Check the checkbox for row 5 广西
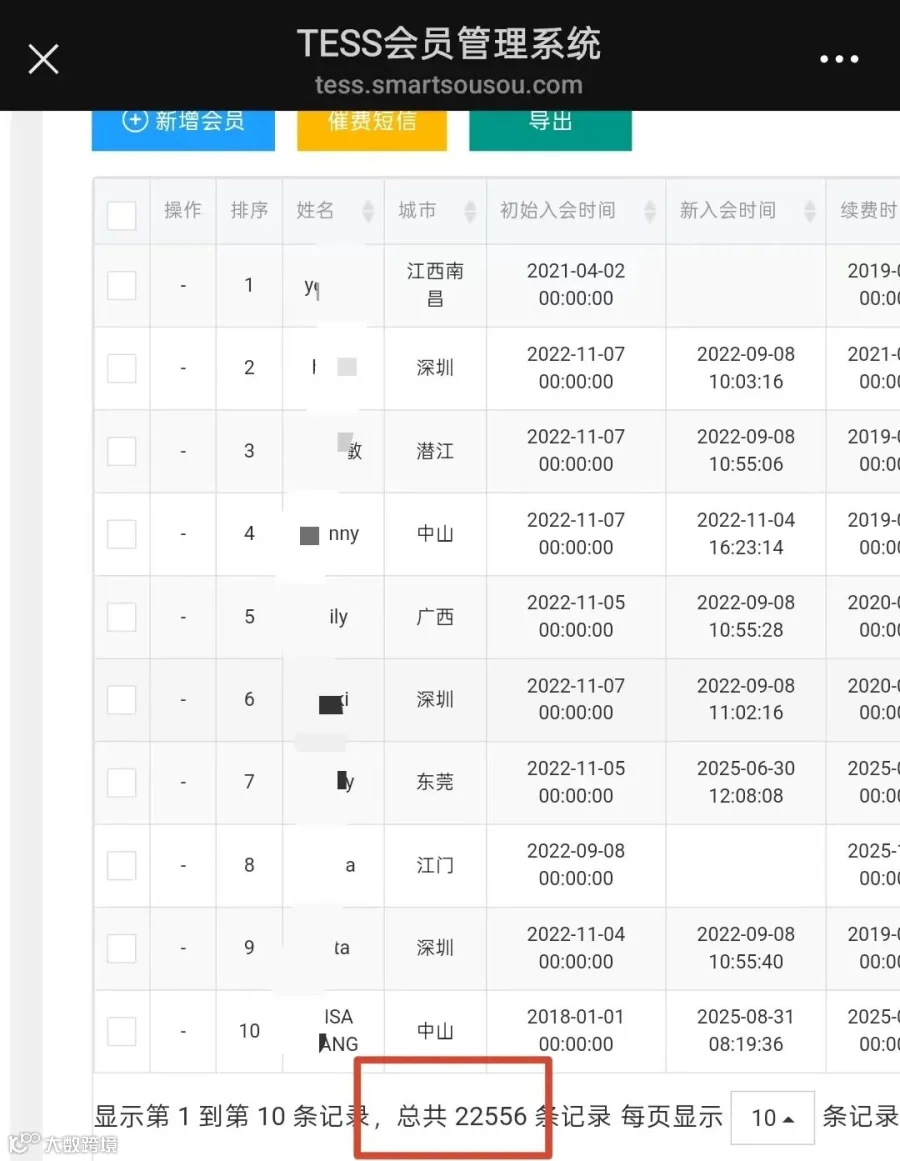This screenshot has width=900, height=1161. 121,617
